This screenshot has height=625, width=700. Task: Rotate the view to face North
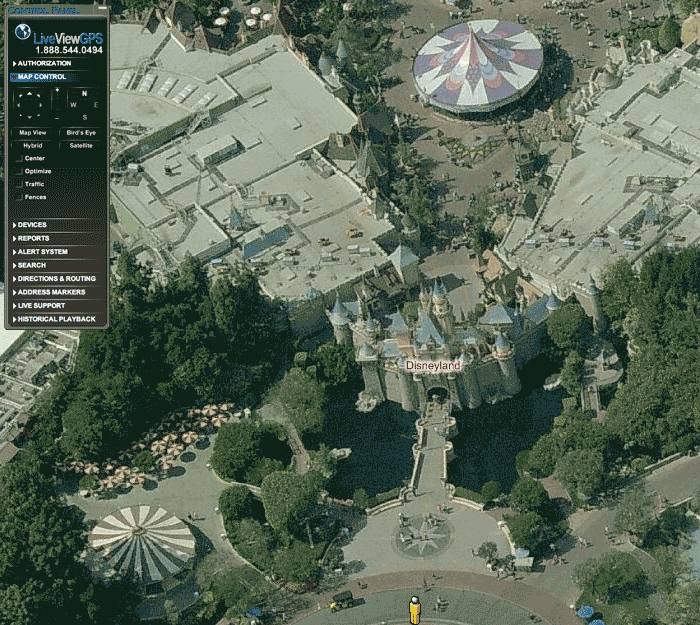pyautogui.click(x=85, y=93)
